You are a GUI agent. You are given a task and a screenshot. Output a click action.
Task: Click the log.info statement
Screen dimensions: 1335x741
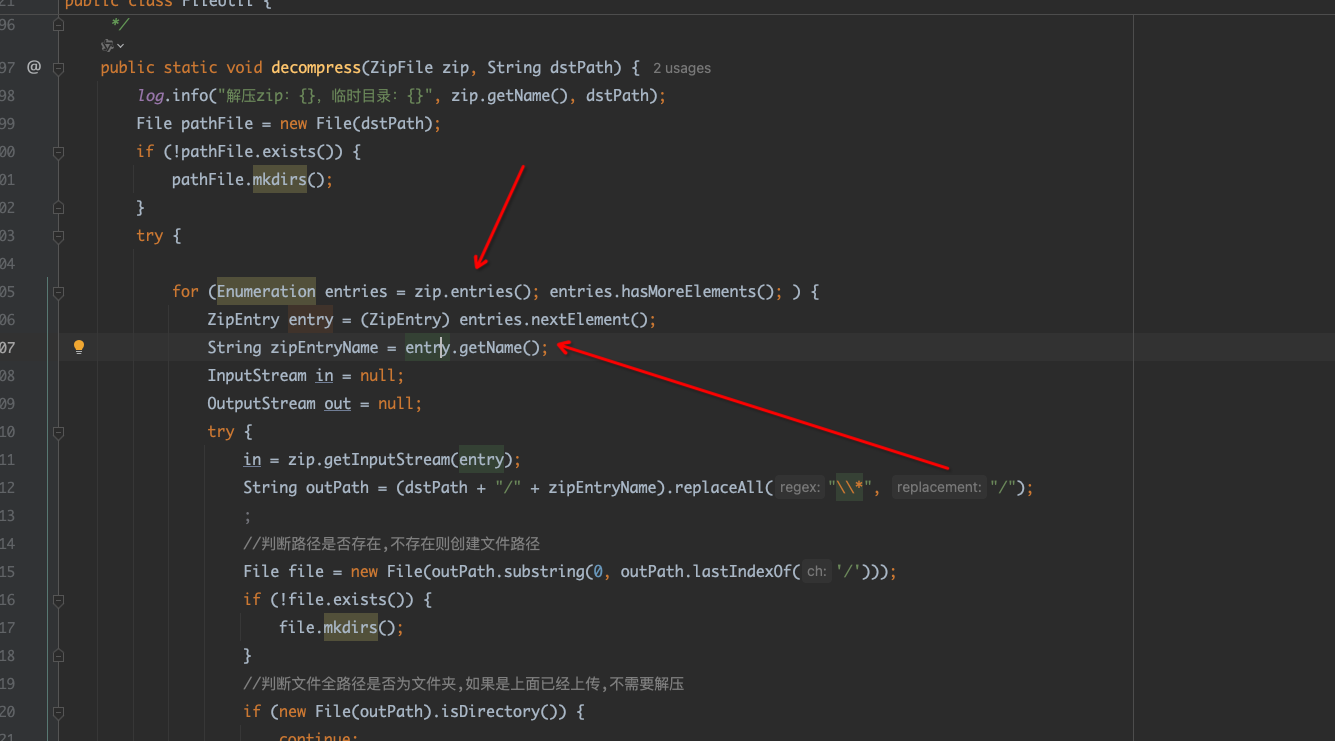click(x=401, y=95)
